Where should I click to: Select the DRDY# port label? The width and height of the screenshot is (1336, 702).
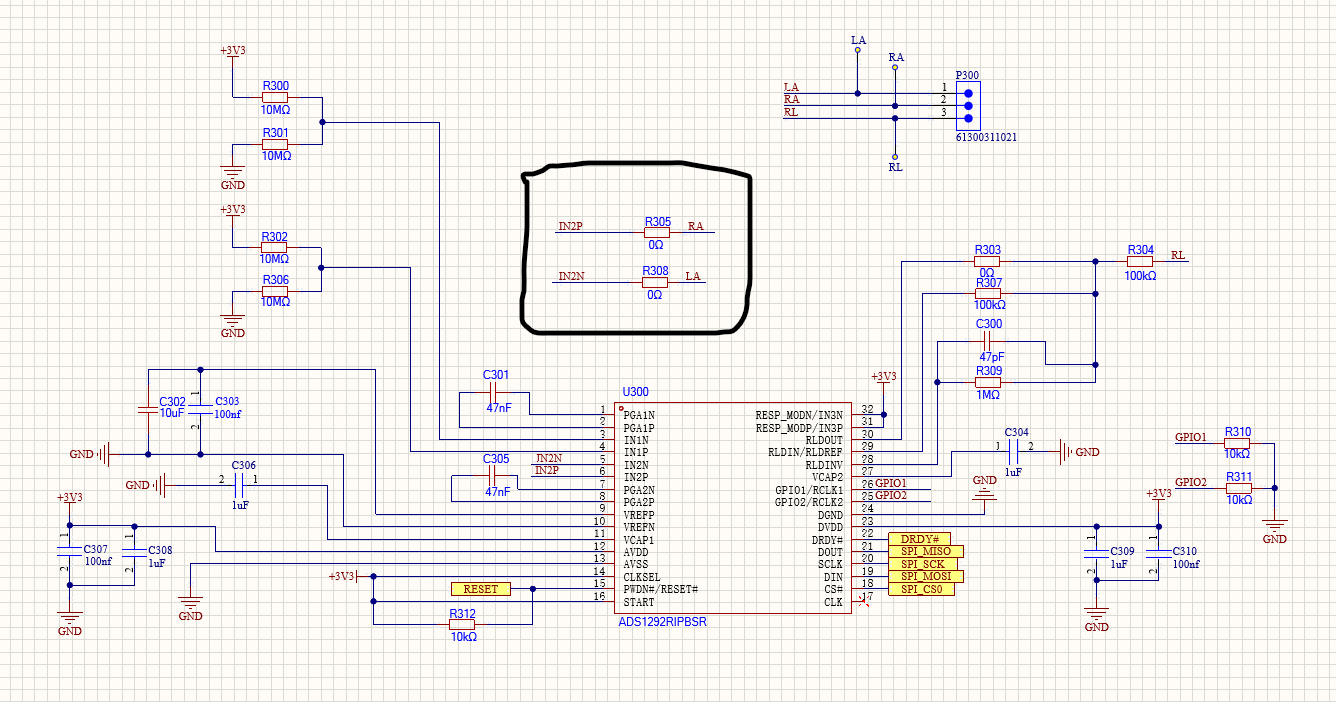click(918, 539)
